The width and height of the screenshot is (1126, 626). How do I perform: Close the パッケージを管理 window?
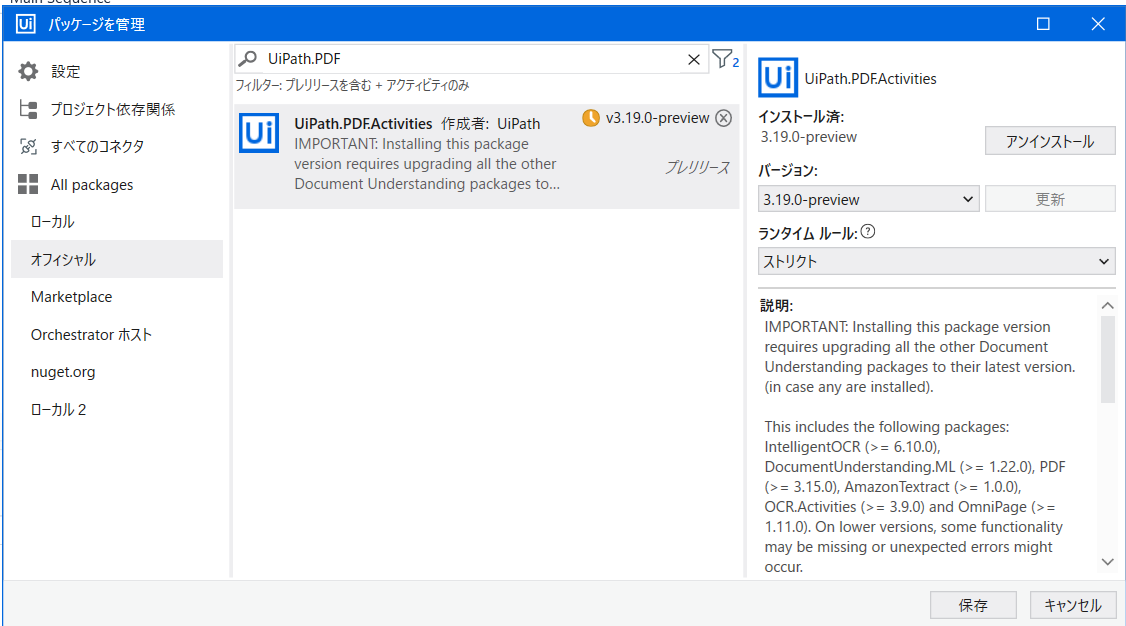coord(1098,24)
